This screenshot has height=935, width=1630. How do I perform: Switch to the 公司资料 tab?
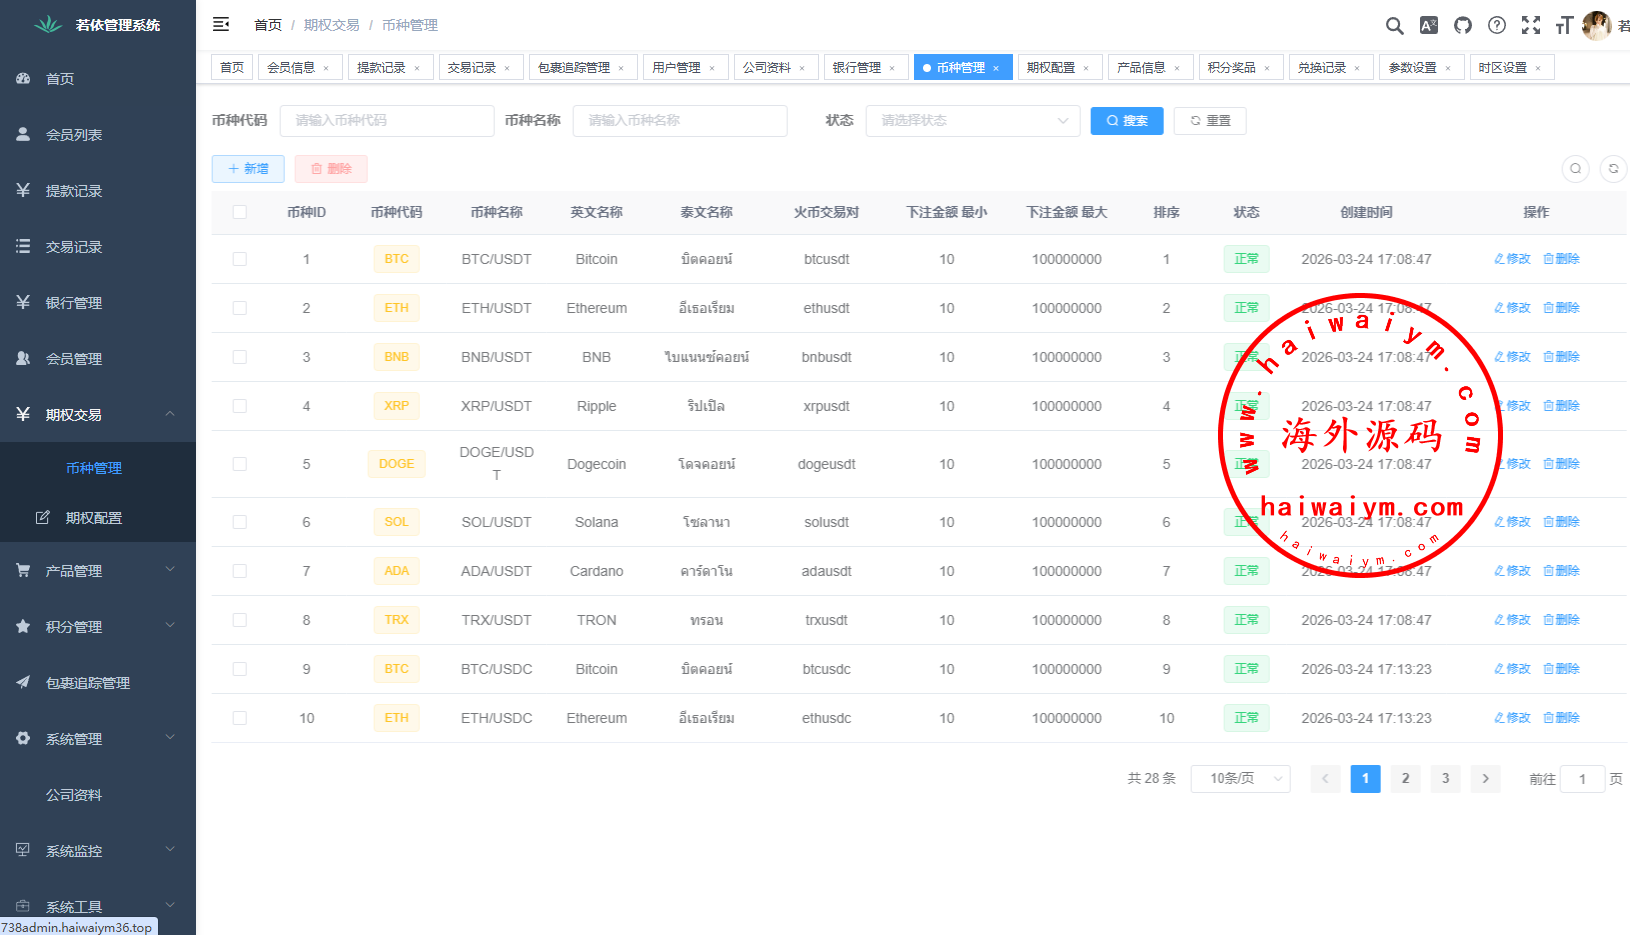pyautogui.click(x=774, y=68)
